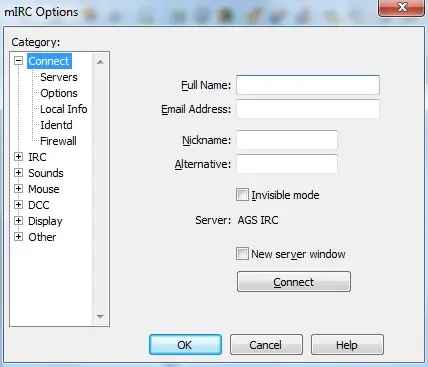Close the mIRC Options dialog
The height and width of the screenshot is (367, 428).
coord(402,7)
